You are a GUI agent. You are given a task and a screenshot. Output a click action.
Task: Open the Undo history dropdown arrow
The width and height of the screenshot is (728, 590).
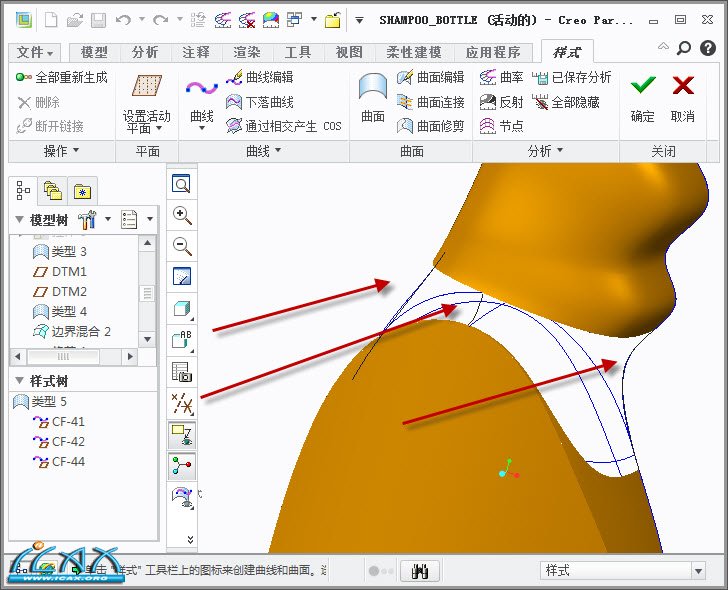pyautogui.click(x=142, y=19)
